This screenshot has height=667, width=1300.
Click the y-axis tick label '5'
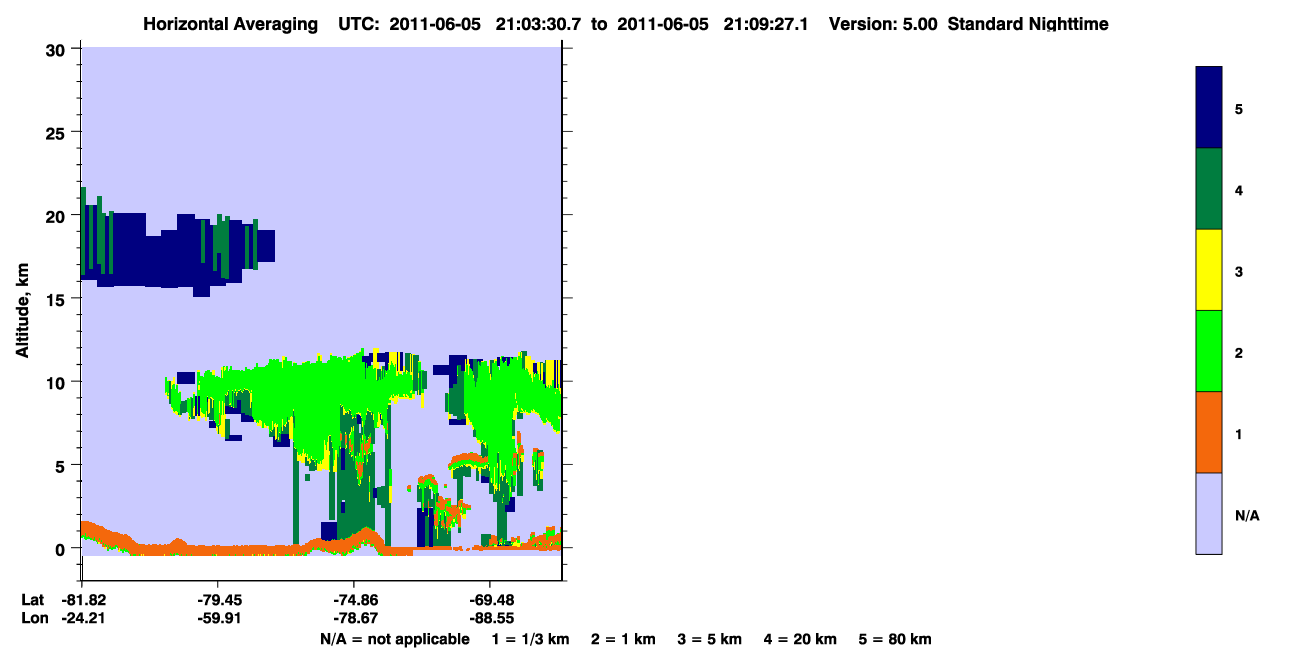pyautogui.click(x=61, y=465)
